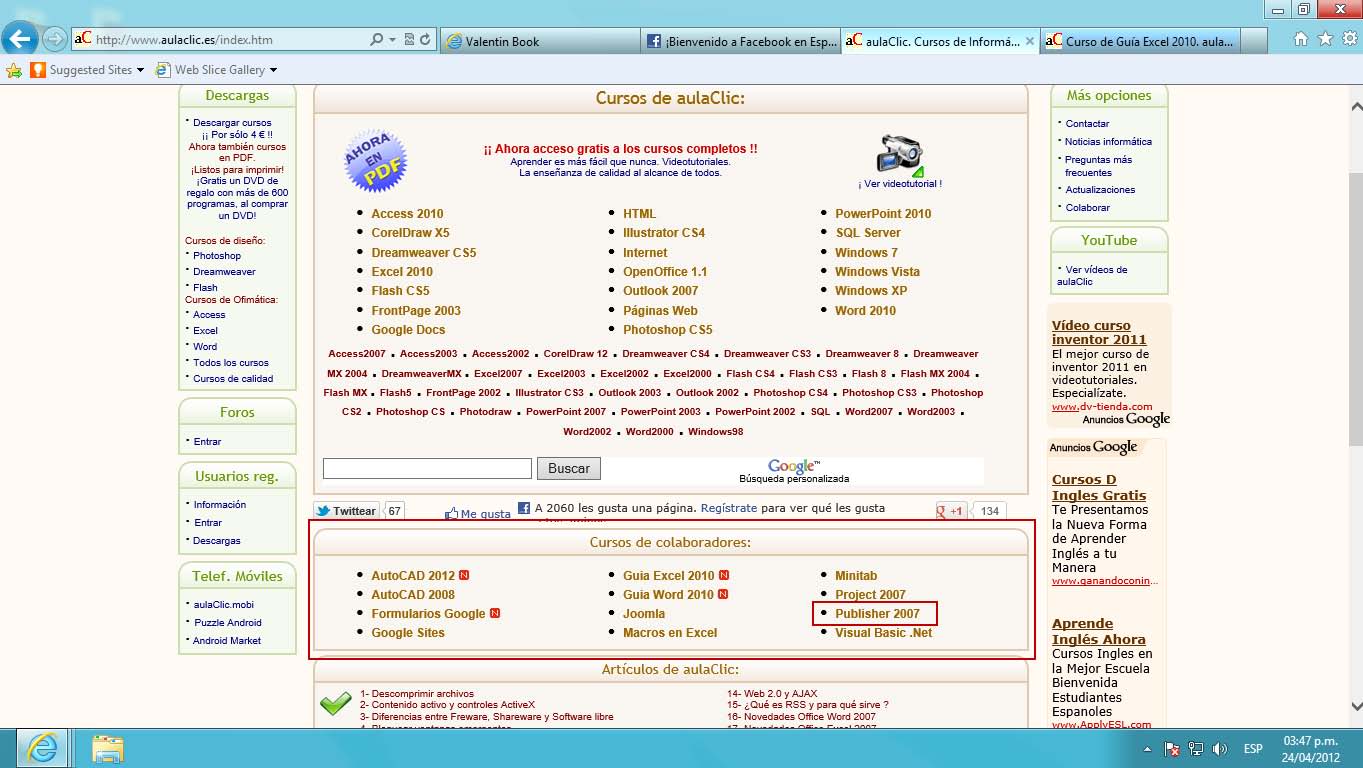
Task: Open the Access 2010 course link
Action: (x=407, y=213)
